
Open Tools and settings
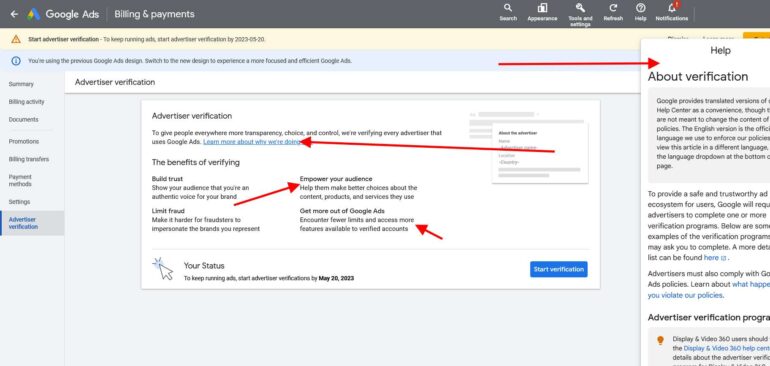[x=580, y=14]
